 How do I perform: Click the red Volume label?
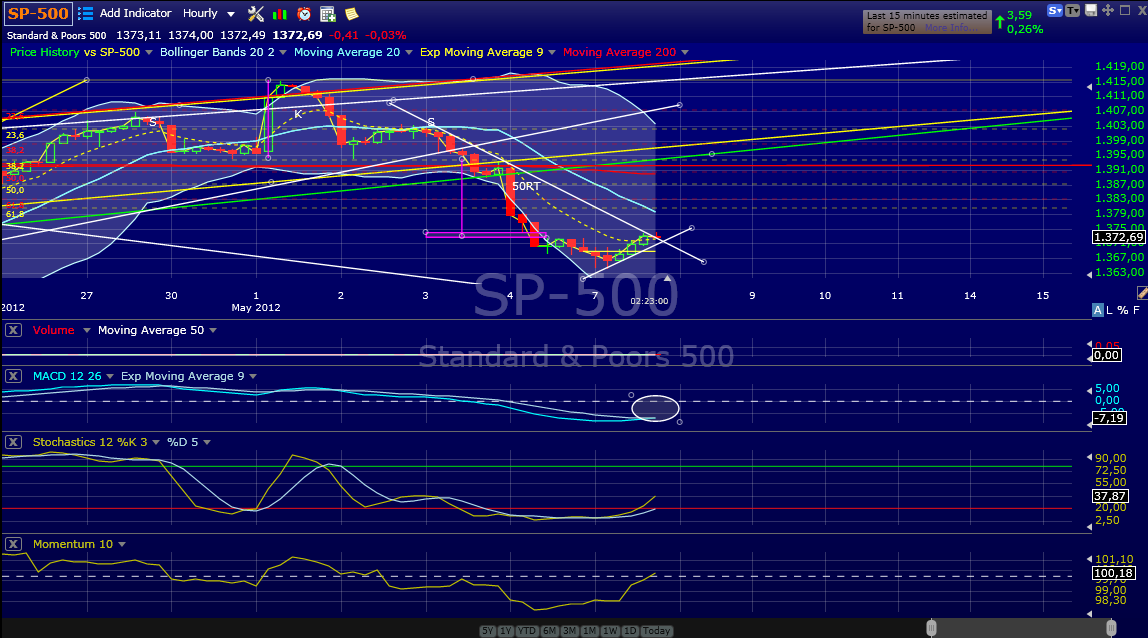(x=53, y=330)
